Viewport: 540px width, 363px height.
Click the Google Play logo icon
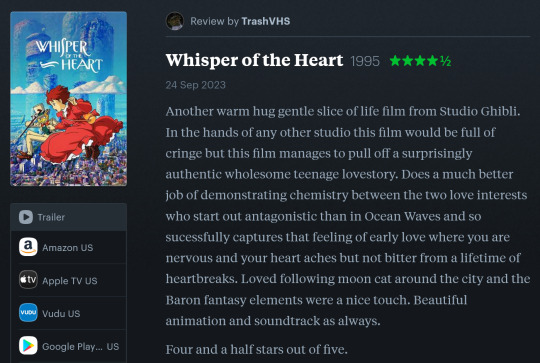point(28,345)
